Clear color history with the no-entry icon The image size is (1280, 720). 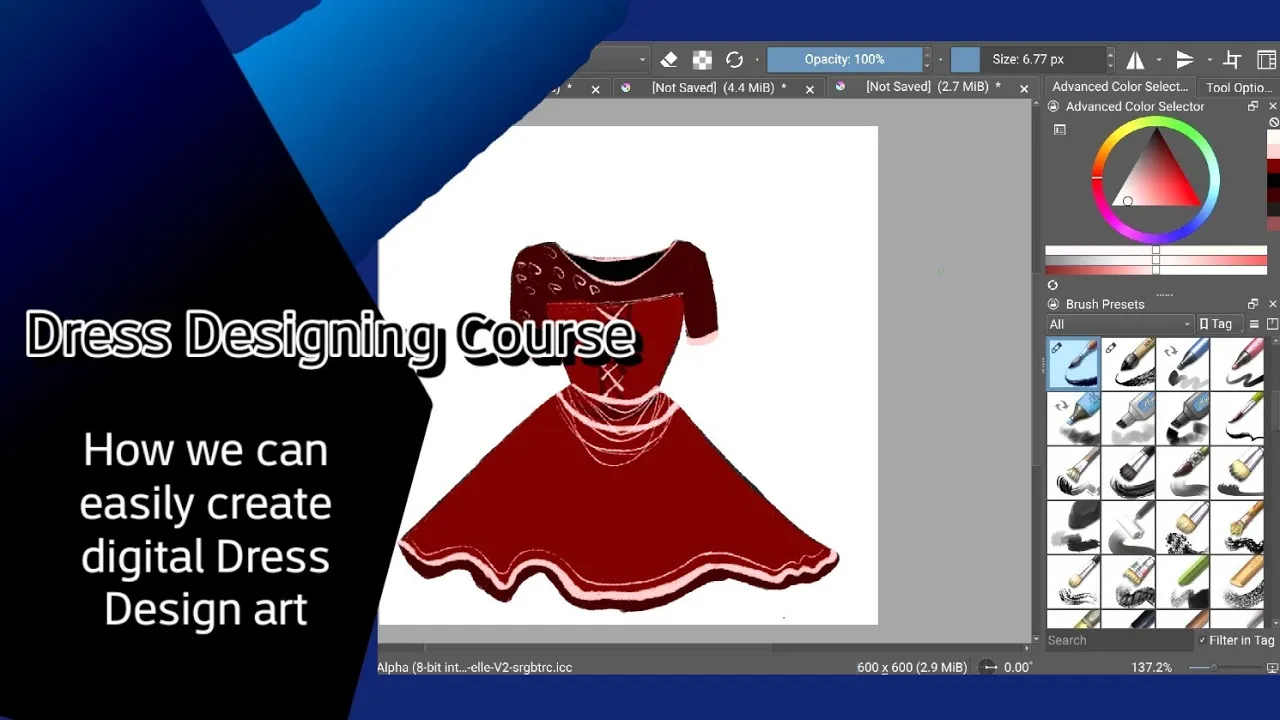coord(1274,123)
